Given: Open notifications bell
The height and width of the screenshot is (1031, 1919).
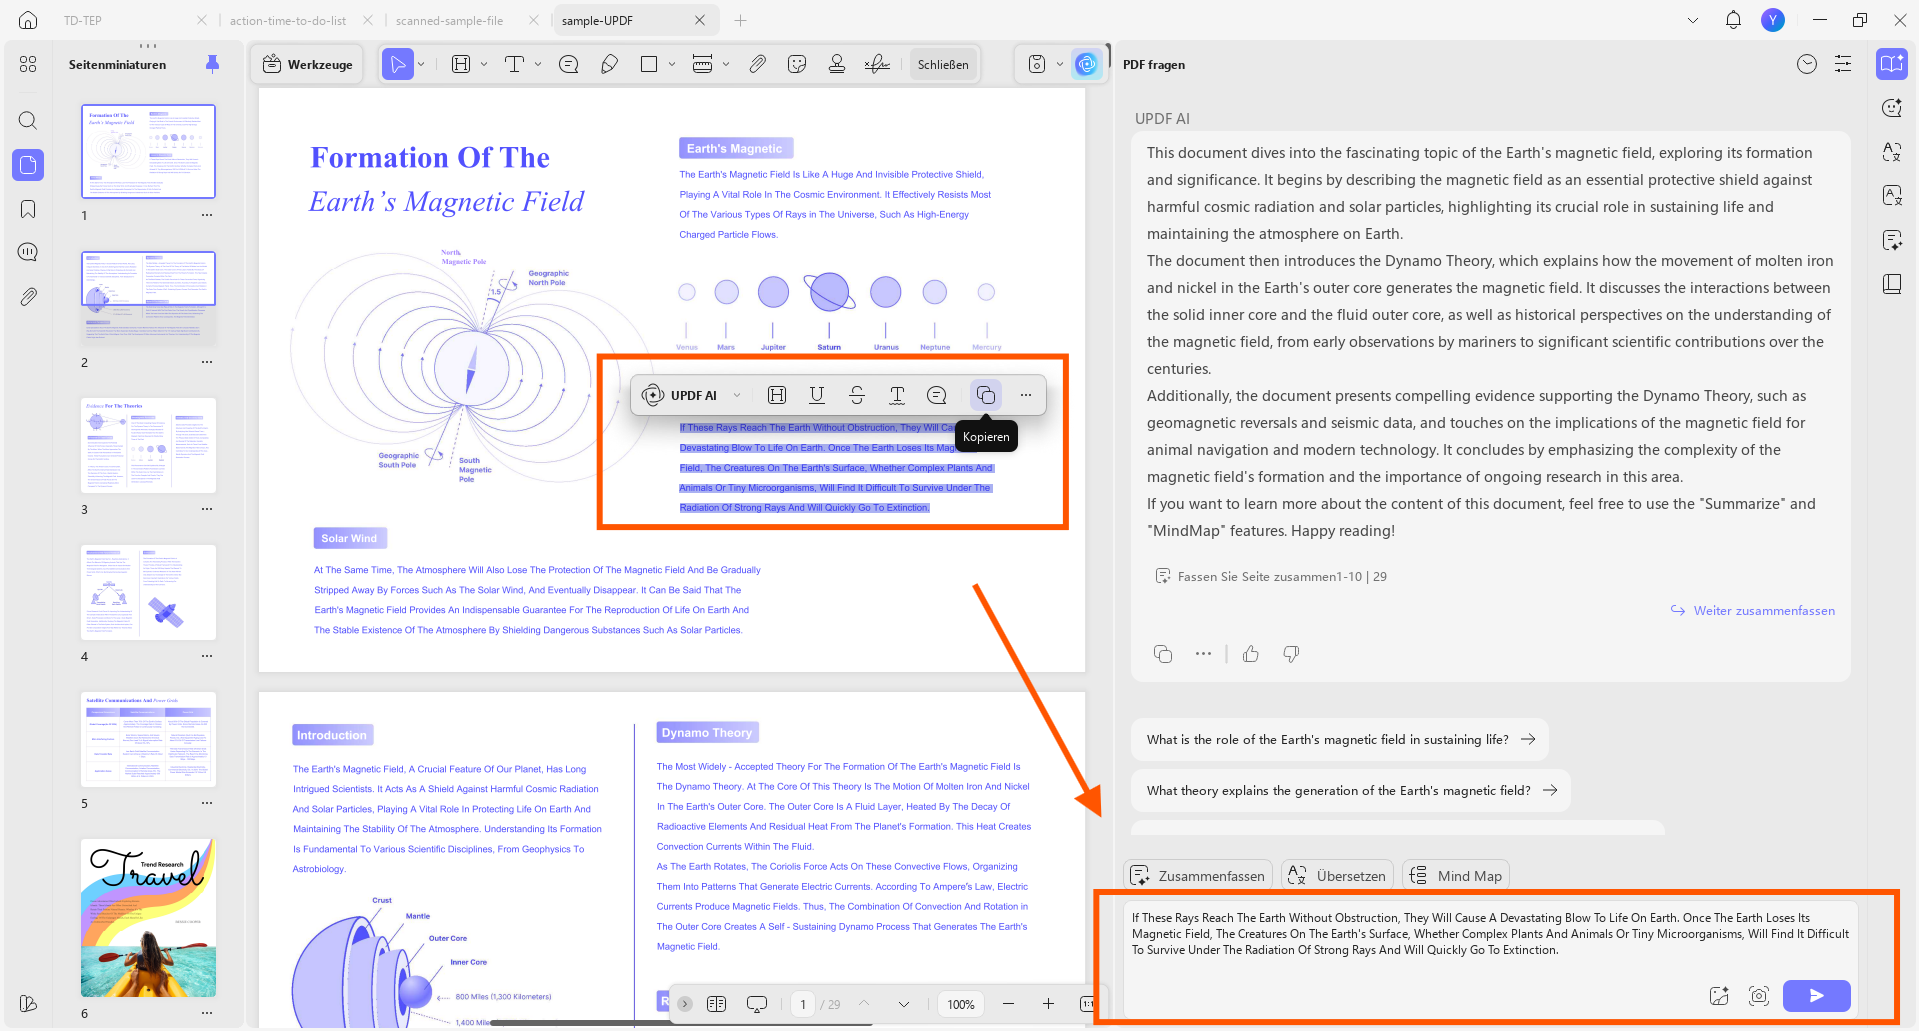Looking at the screenshot, I should (1733, 20).
